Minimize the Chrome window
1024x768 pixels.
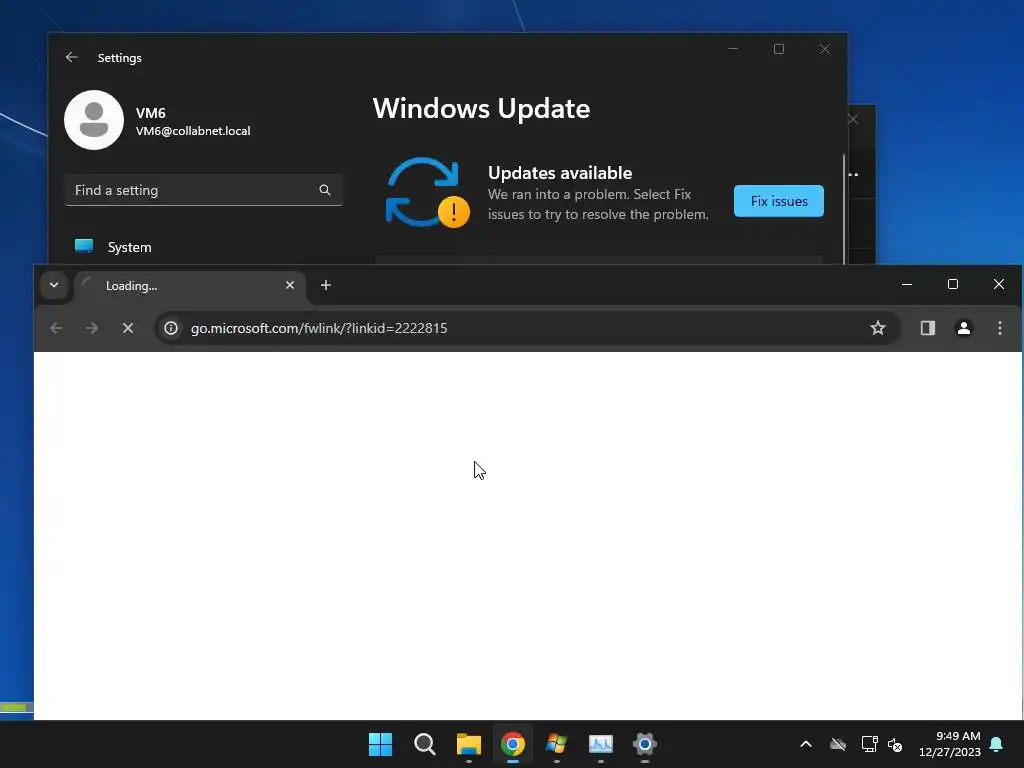[x=907, y=284]
